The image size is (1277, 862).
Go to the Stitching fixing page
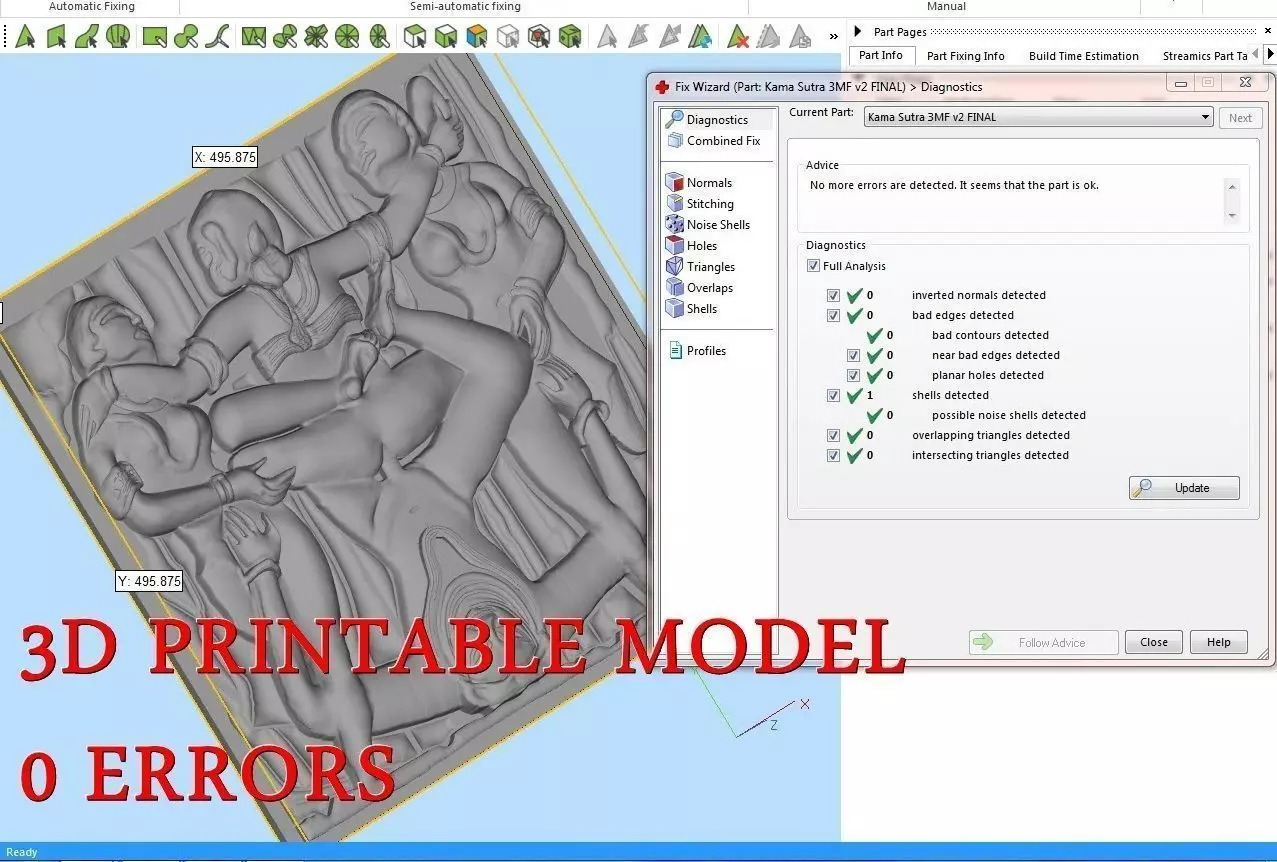point(700,204)
